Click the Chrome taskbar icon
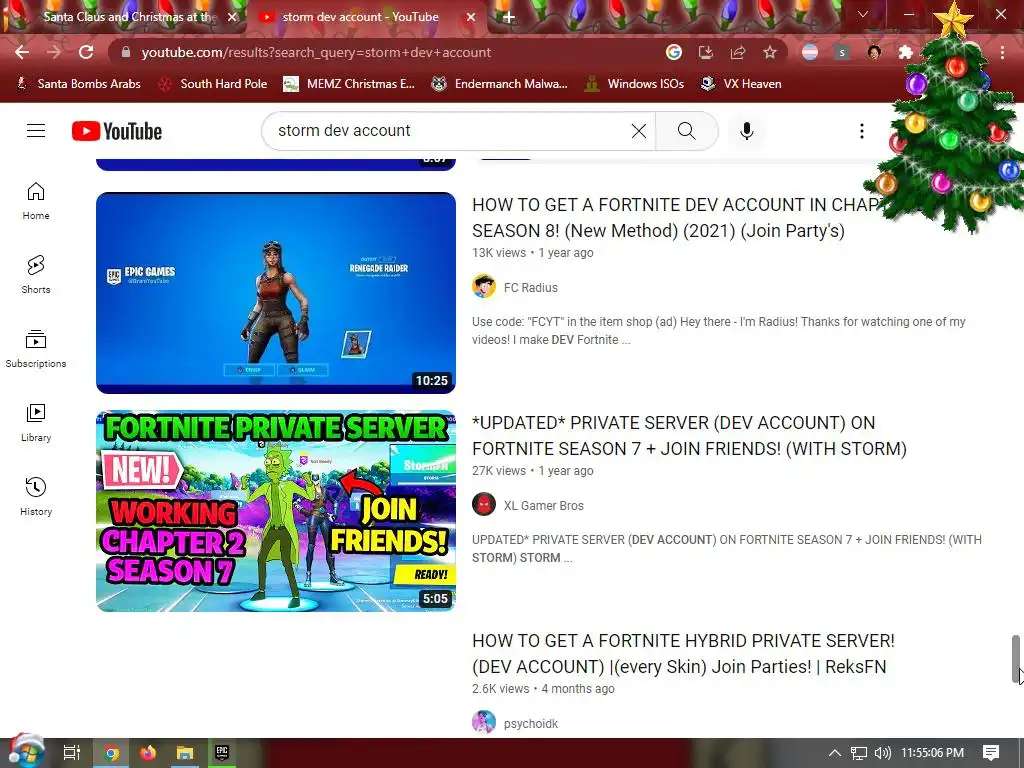 click(x=112, y=753)
